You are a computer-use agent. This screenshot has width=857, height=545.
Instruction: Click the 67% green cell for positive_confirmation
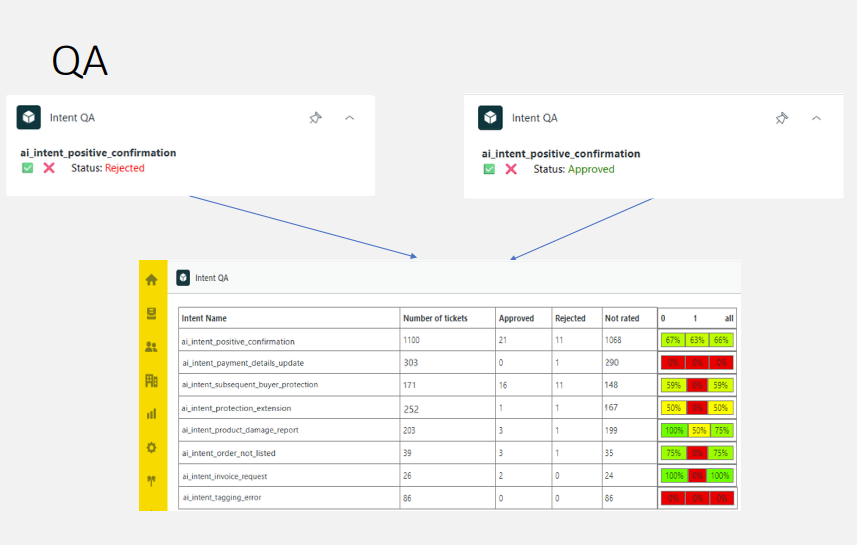(673, 340)
